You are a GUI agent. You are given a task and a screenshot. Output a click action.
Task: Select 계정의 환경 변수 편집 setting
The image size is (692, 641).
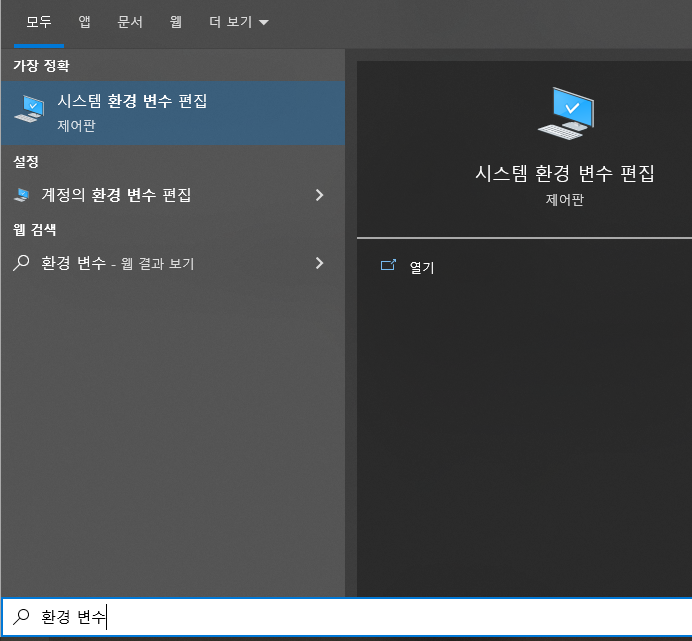(173, 195)
